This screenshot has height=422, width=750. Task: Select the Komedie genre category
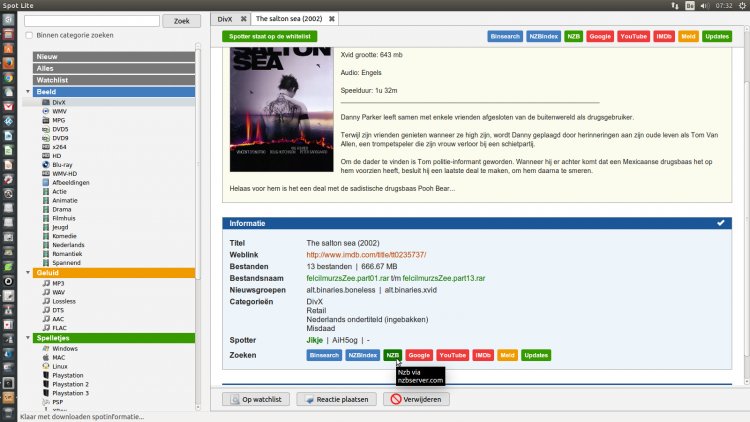[59, 236]
